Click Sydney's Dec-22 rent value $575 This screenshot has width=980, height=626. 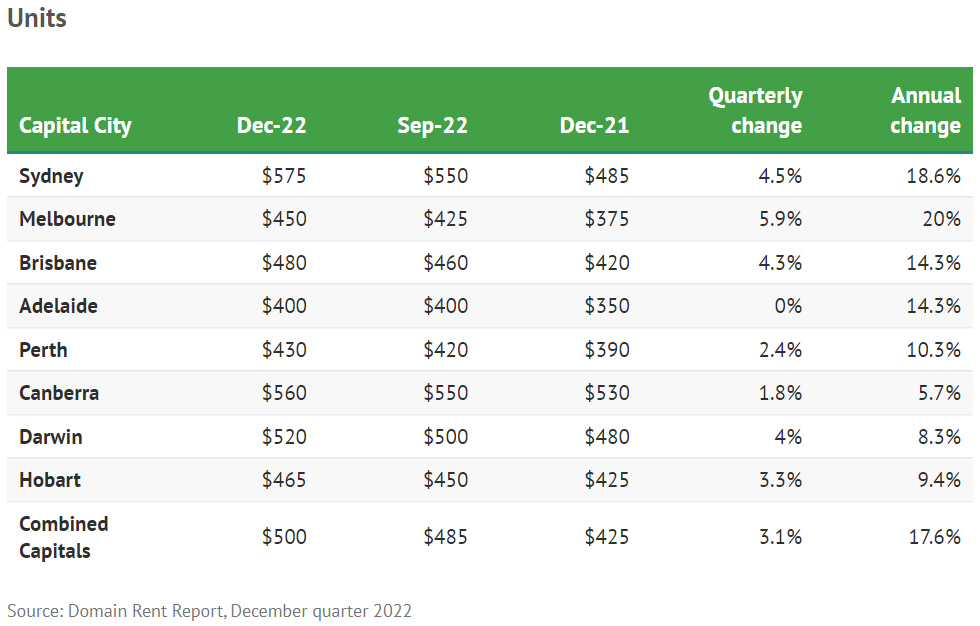(284, 176)
